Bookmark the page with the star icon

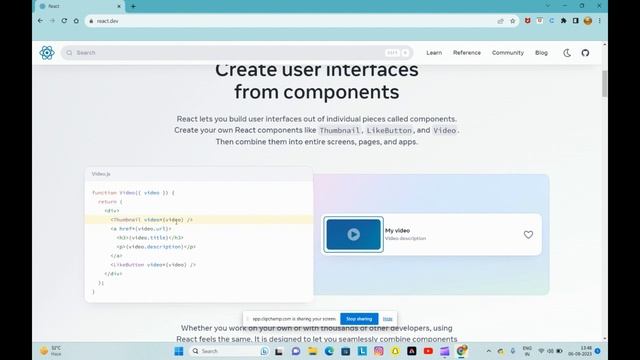pyautogui.click(x=513, y=21)
